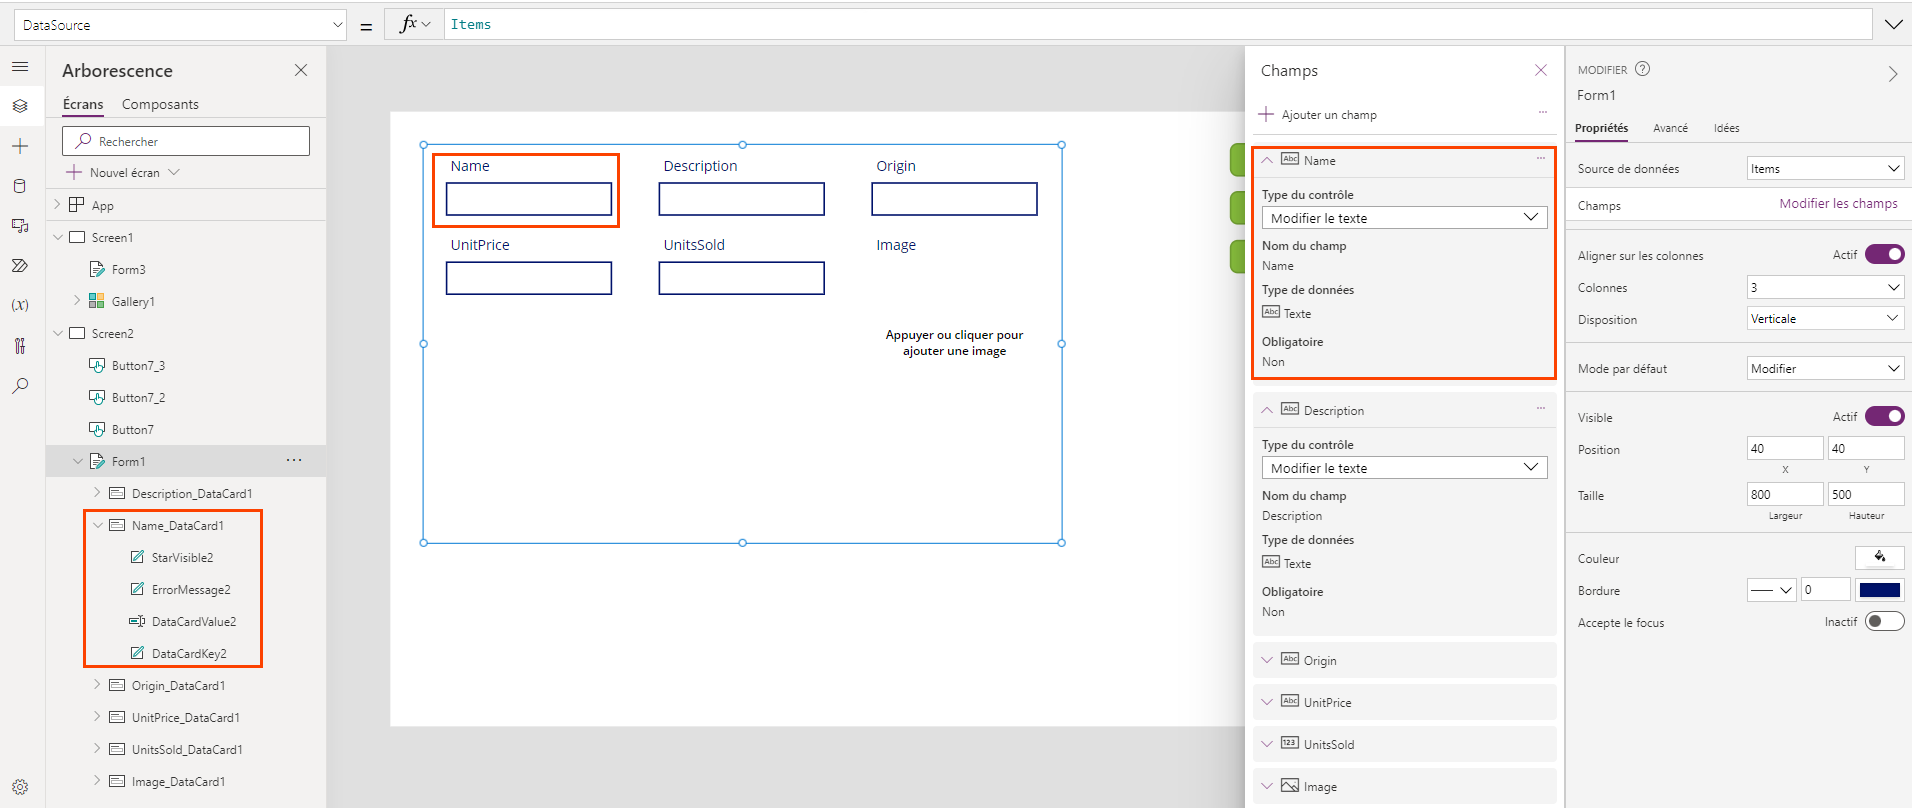
Task: Select the Propriétés tab
Action: [x=1601, y=128]
